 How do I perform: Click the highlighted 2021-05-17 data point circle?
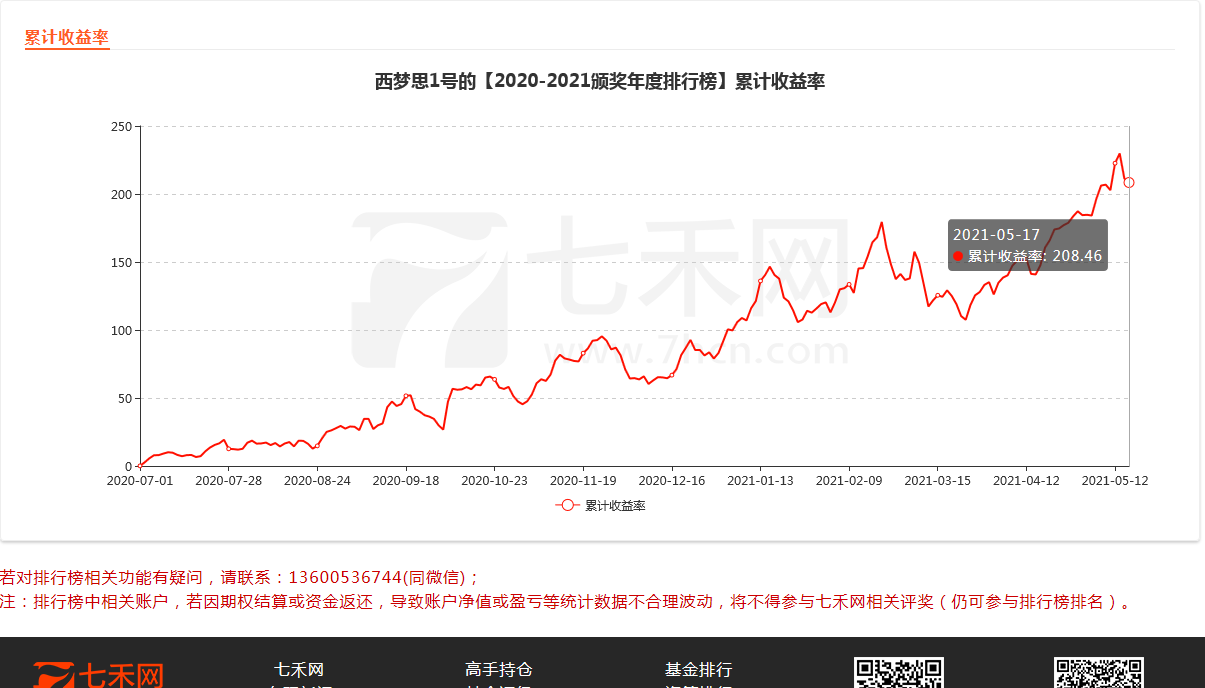pyautogui.click(x=1129, y=182)
